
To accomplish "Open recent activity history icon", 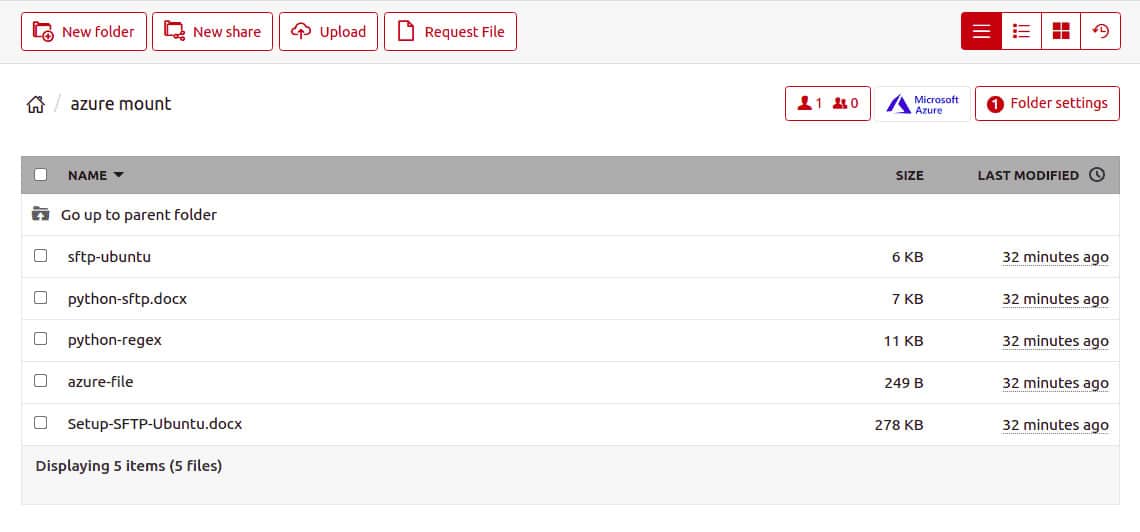I will (x=1101, y=31).
